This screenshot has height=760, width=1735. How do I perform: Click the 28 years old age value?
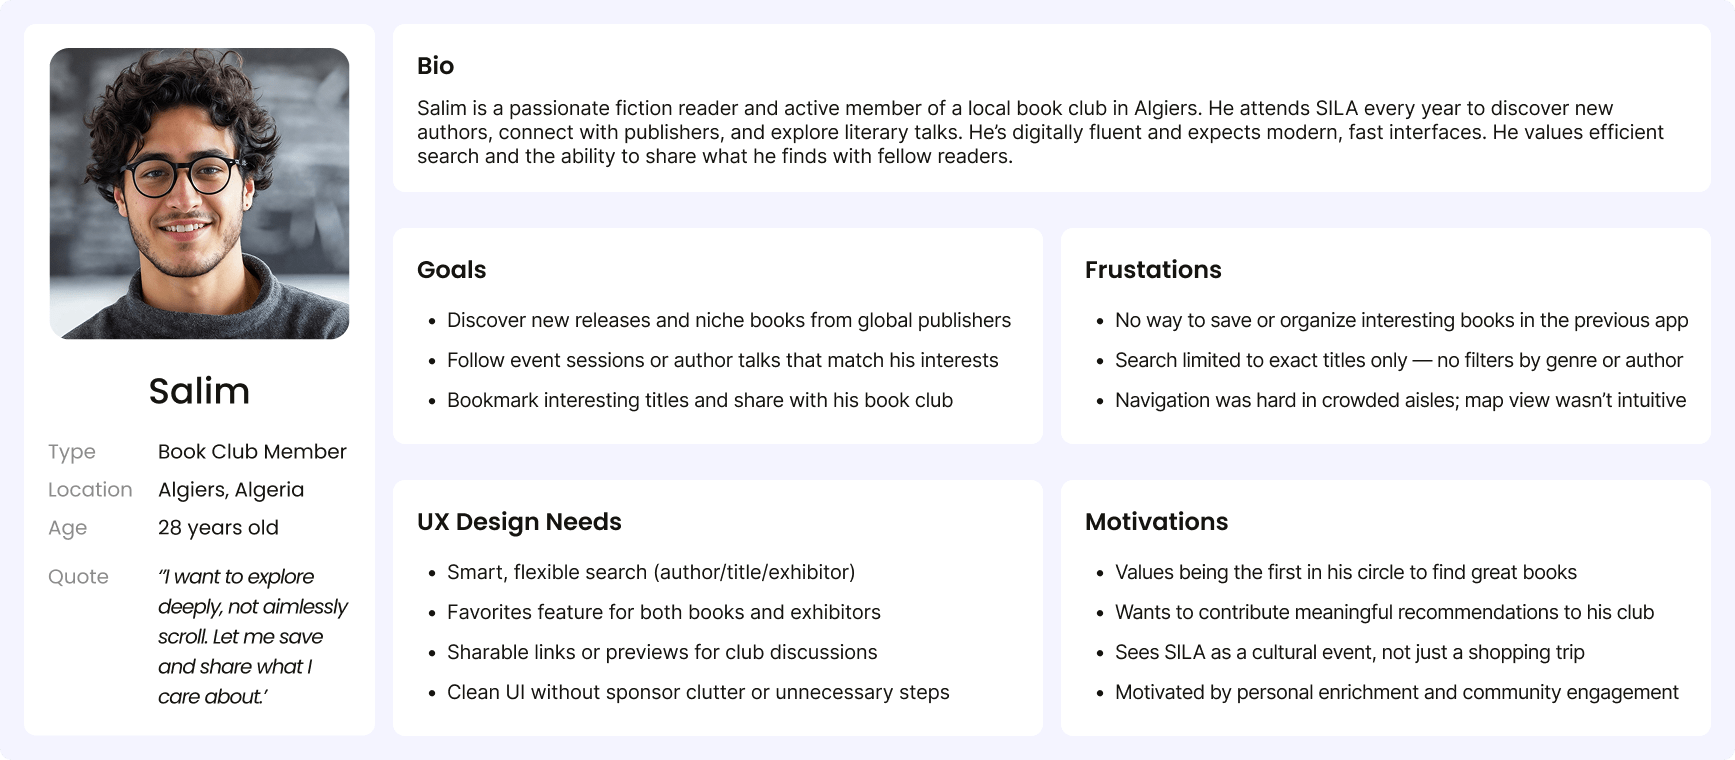click(x=218, y=528)
